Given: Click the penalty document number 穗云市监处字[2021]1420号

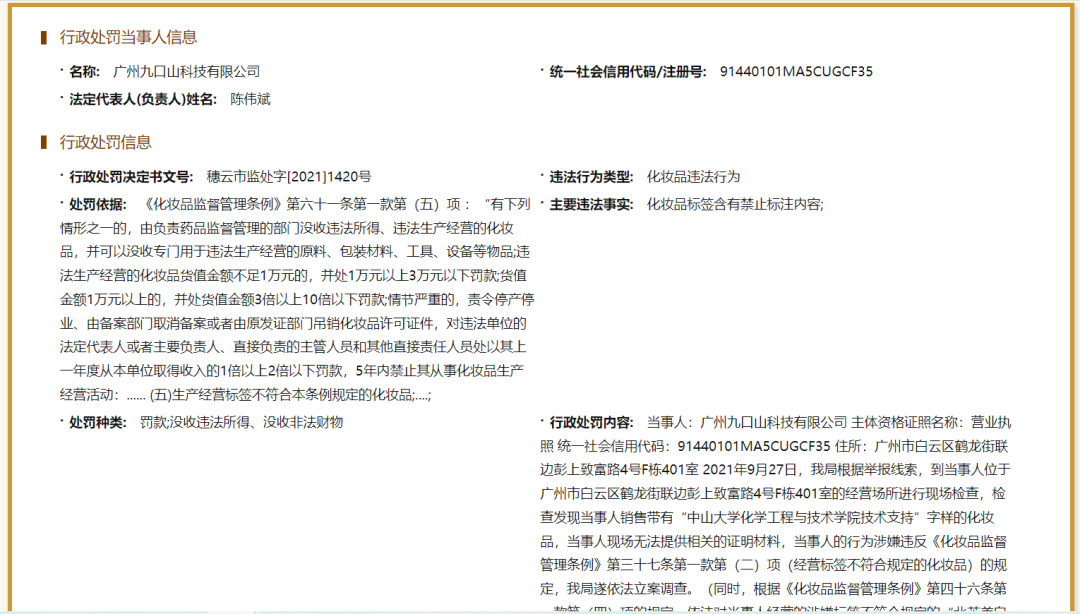Looking at the screenshot, I should [288, 172].
